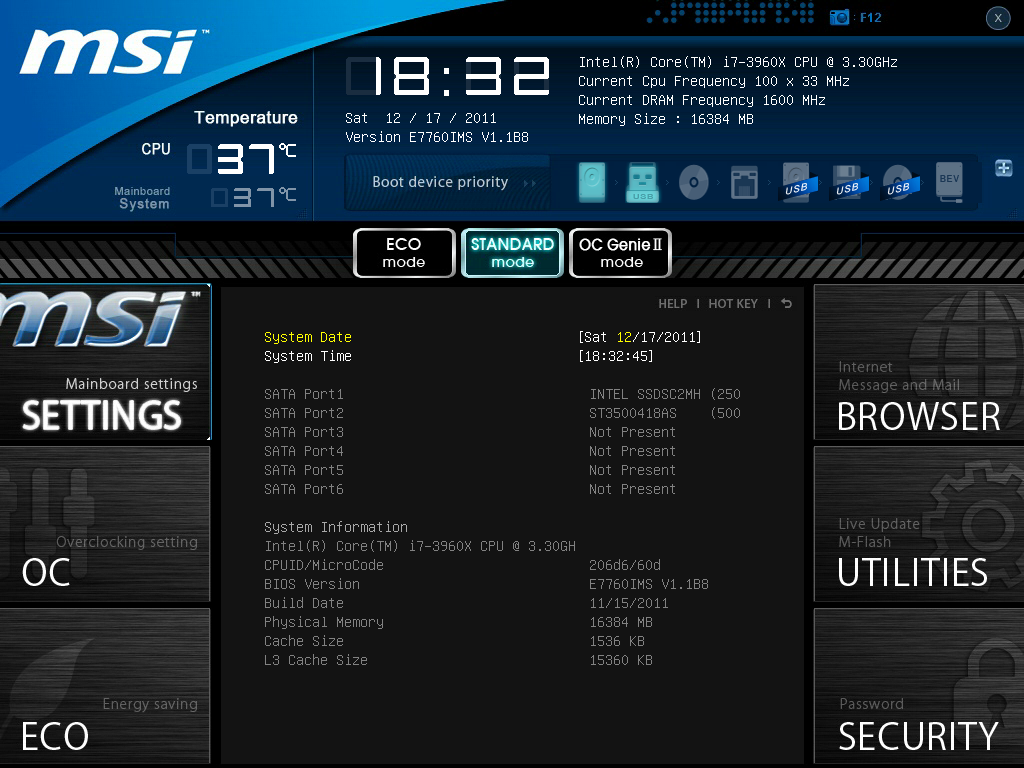This screenshot has height=768, width=1024.
Task: Open the SETTINGS mainboard settings panel
Action: coord(105,362)
